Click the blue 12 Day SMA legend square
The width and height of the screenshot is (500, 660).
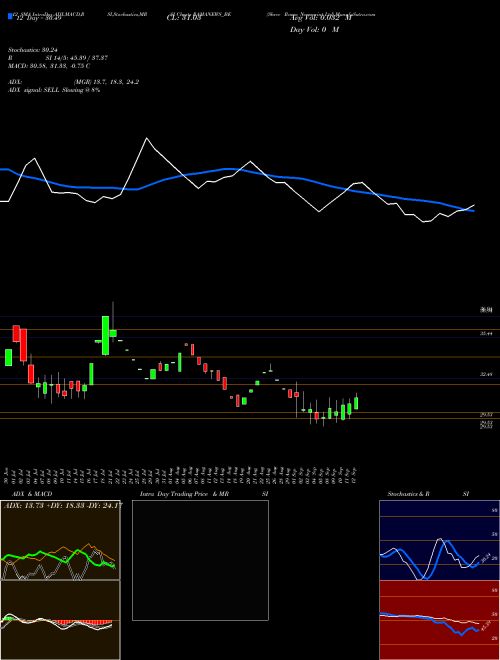pos(10,16)
